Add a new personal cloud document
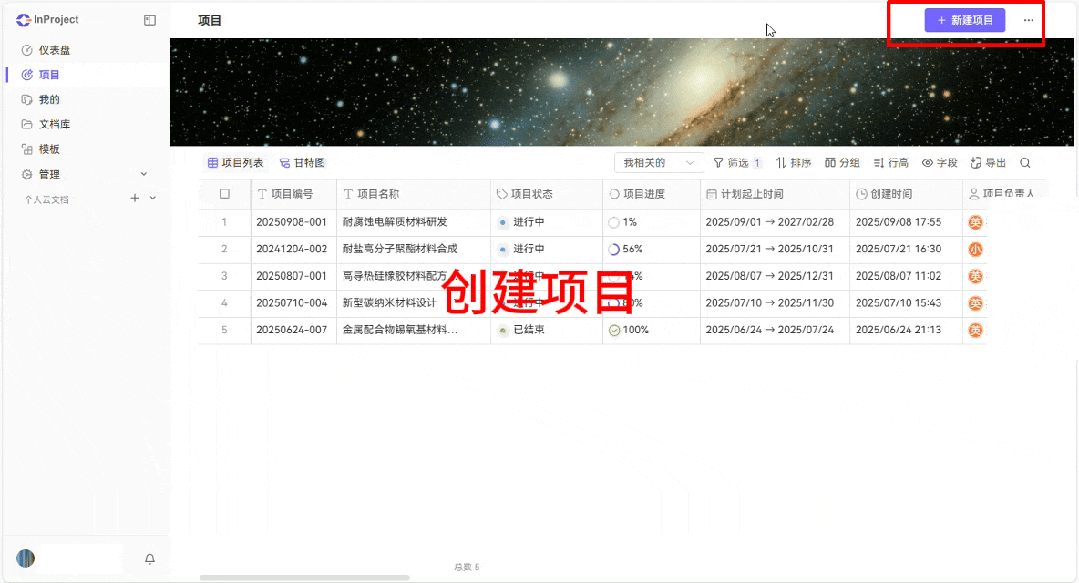This screenshot has height=583, width=1079. click(x=135, y=198)
